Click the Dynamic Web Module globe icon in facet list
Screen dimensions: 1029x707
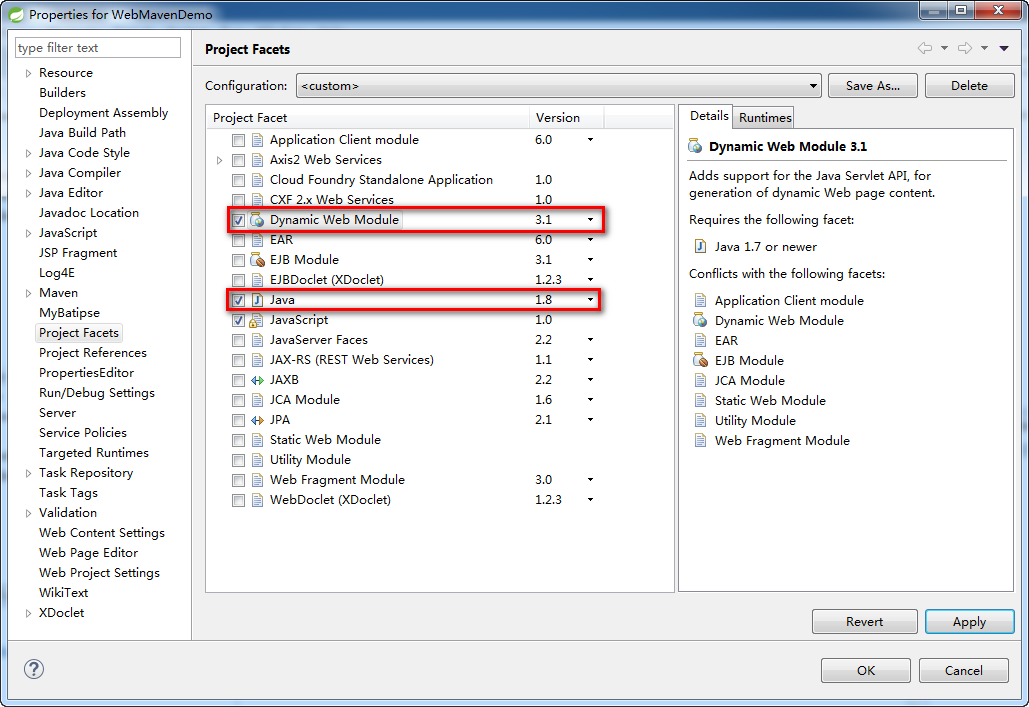(257, 220)
